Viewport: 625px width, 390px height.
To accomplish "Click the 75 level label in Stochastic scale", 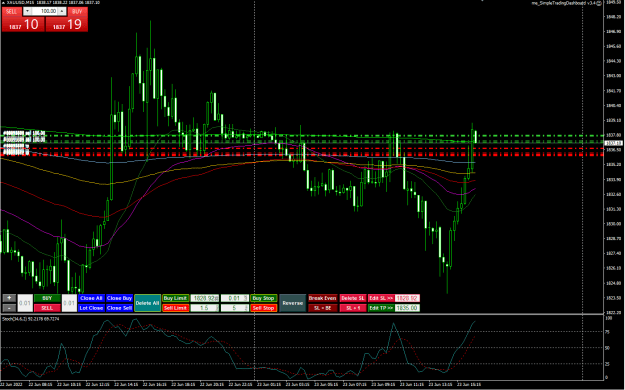I will click(608, 332).
